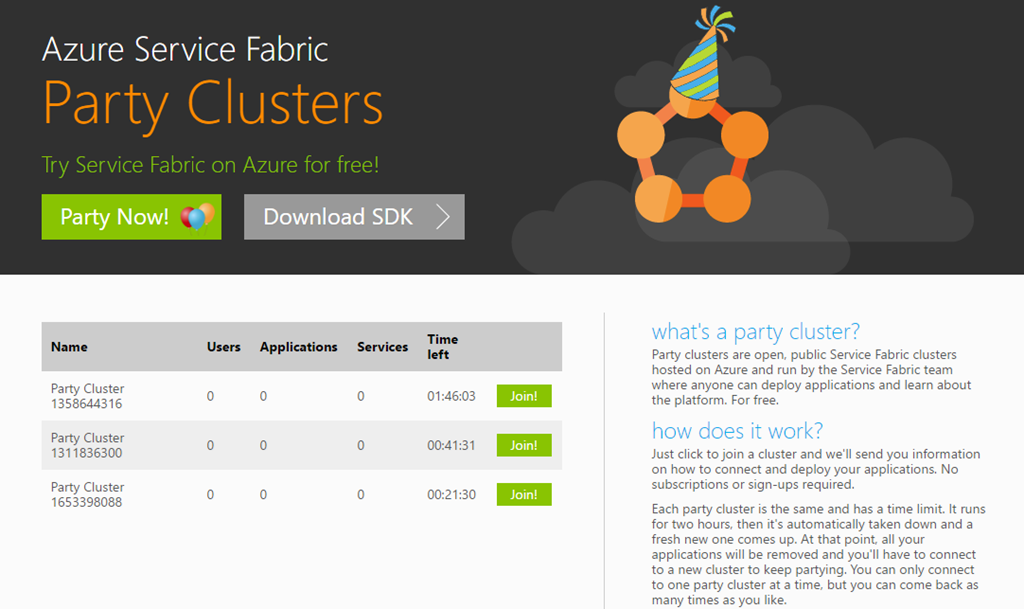Select the Party Cluster 1358644316 name

[x=88, y=396]
